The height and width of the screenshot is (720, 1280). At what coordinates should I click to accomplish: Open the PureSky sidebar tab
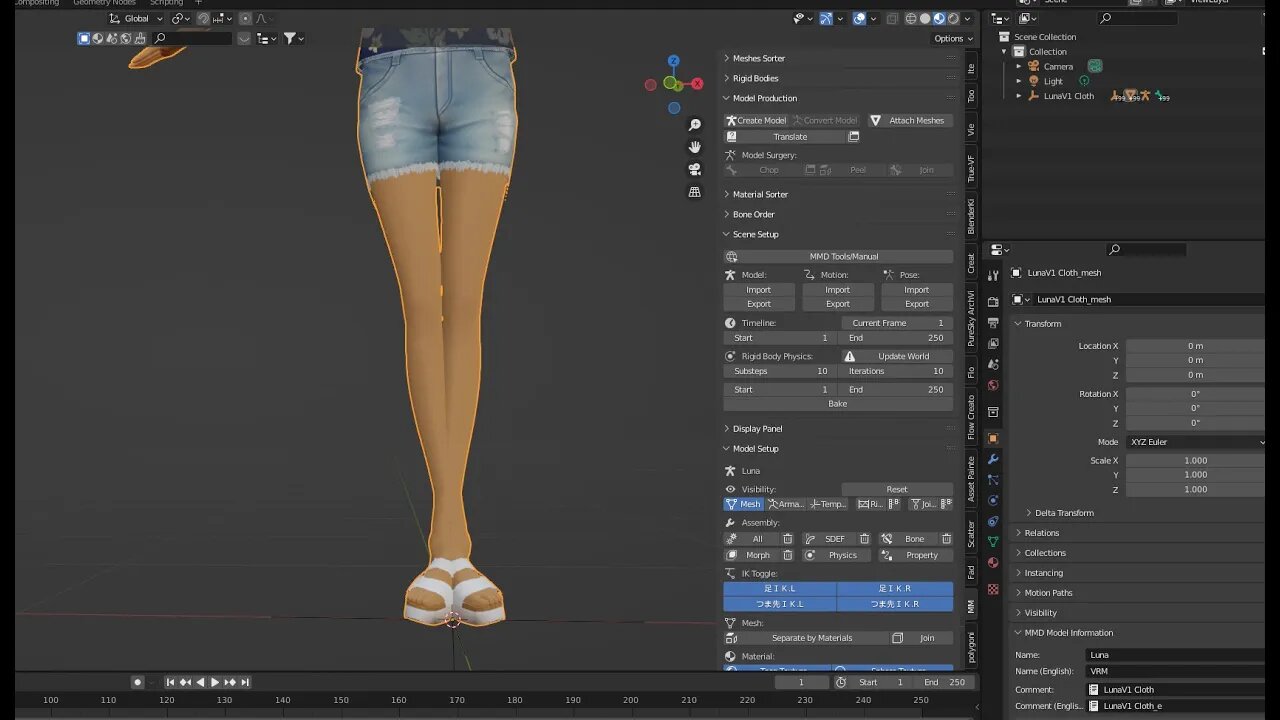click(971, 318)
